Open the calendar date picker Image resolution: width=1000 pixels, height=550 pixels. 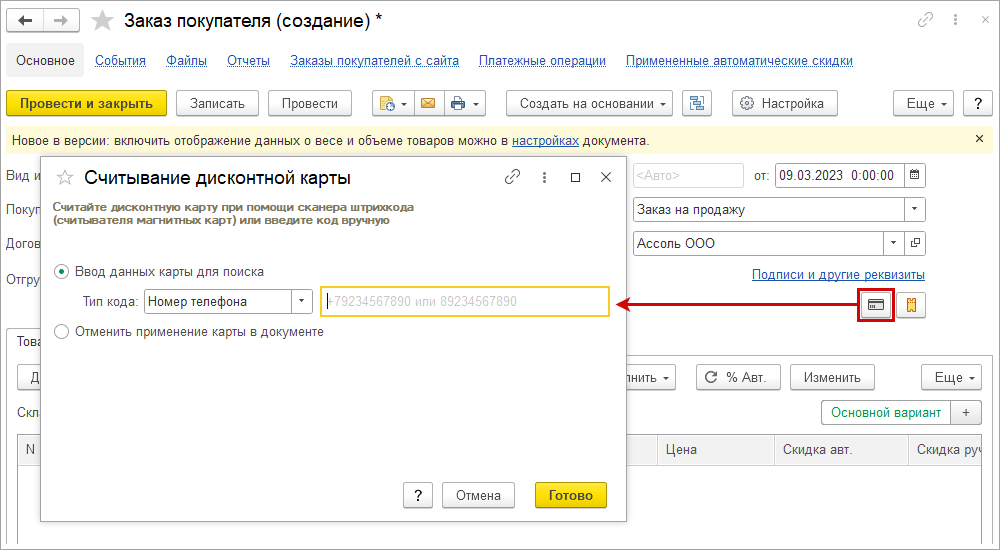pyautogui.click(x=914, y=175)
